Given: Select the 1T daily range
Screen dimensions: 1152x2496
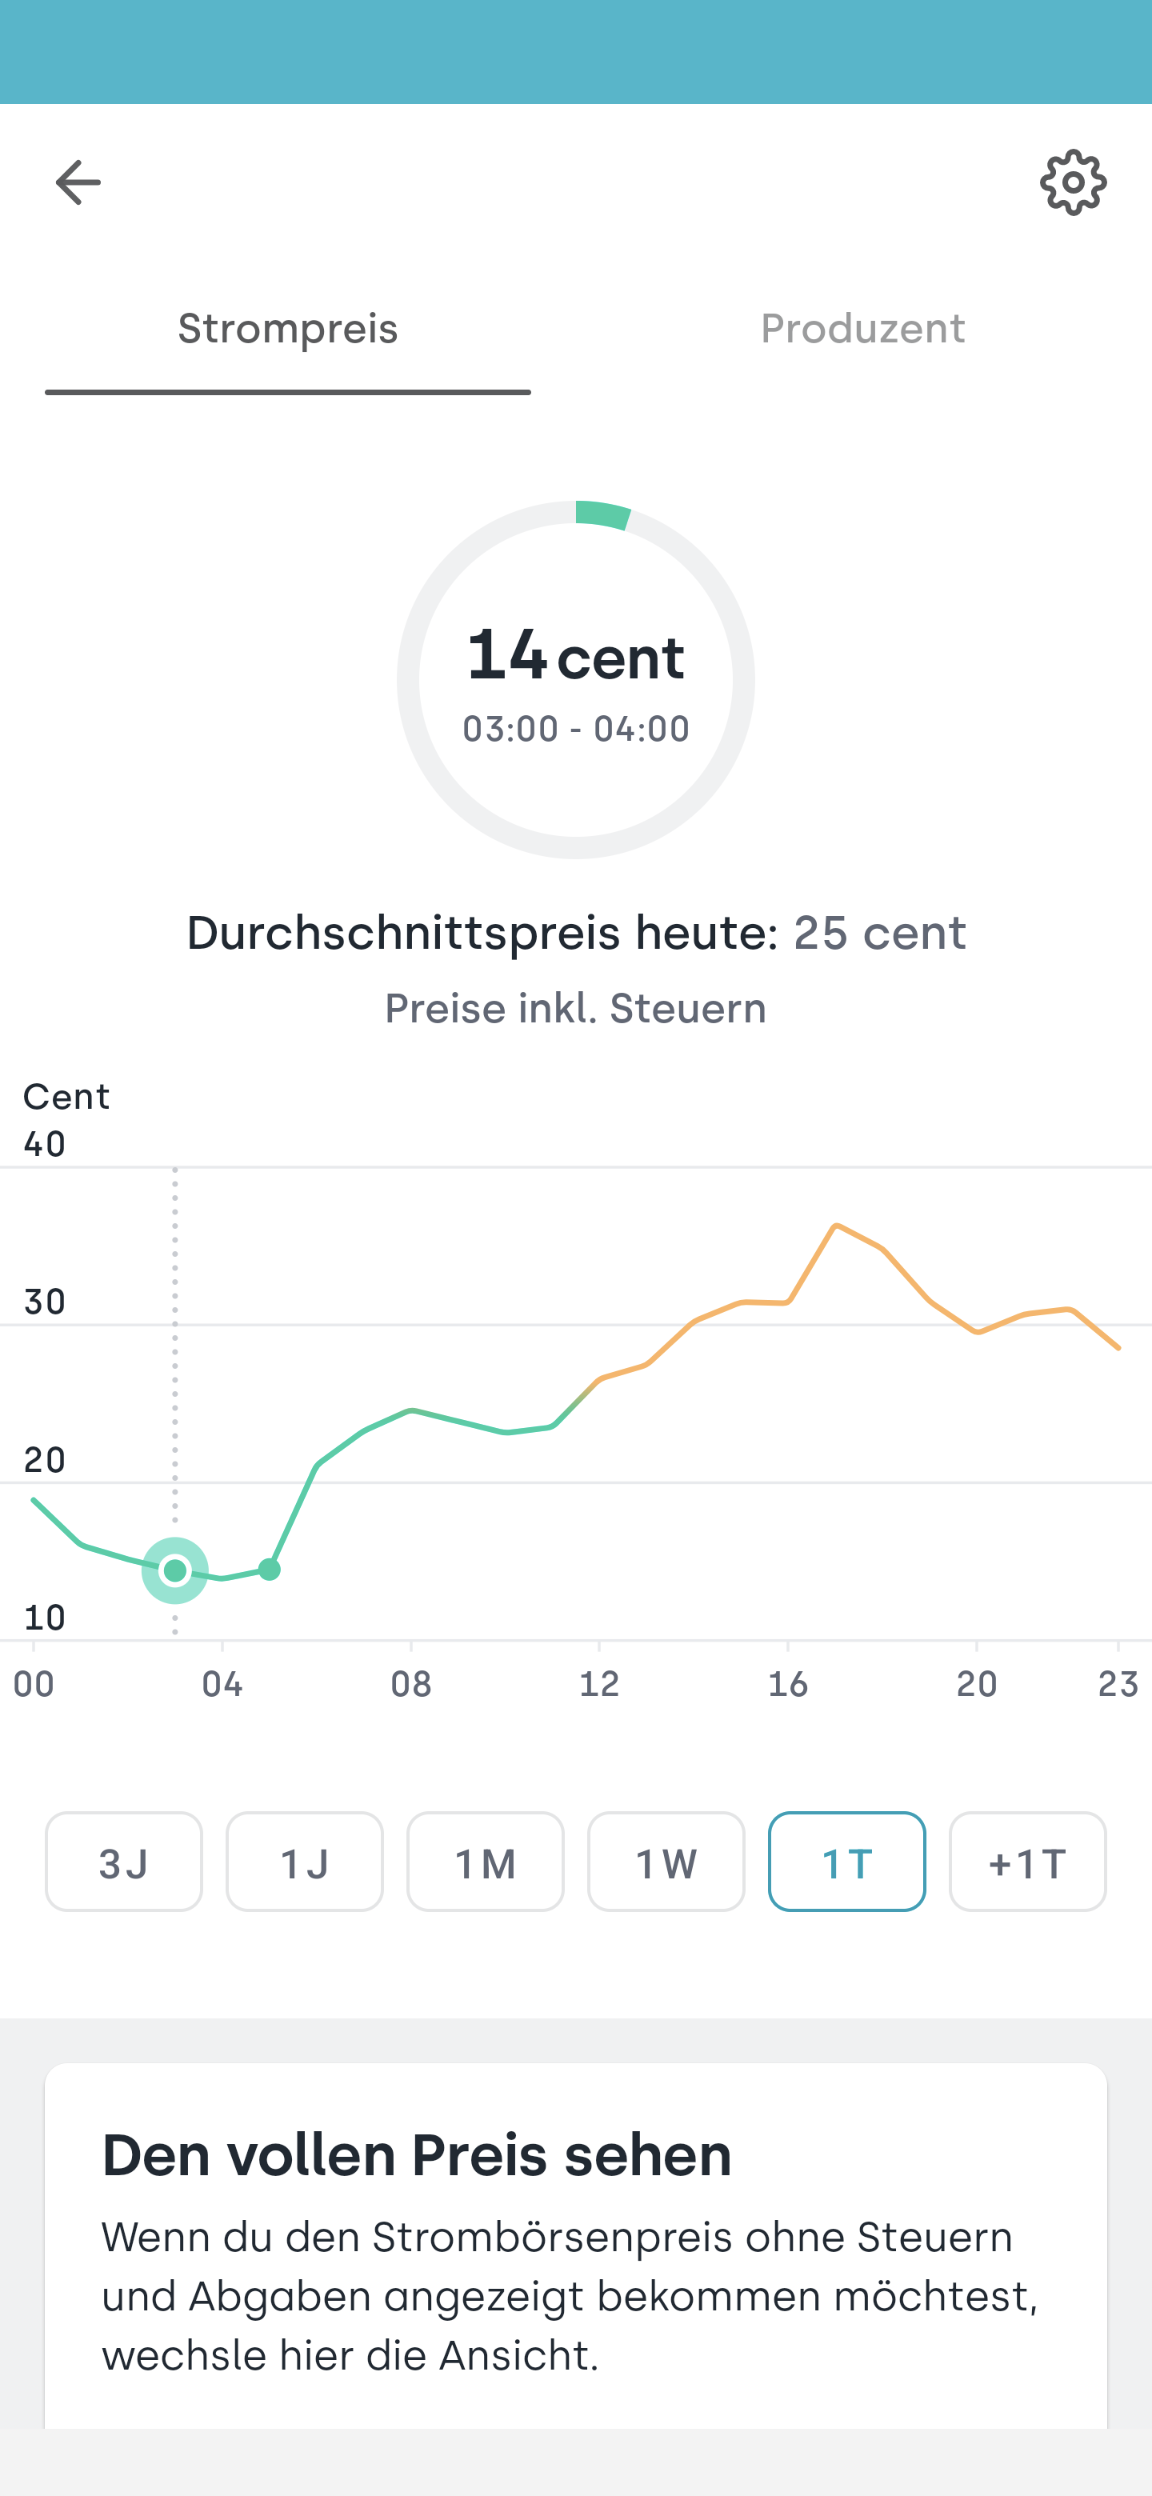Looking at the screenshot, I should (x=847, y=1862).
